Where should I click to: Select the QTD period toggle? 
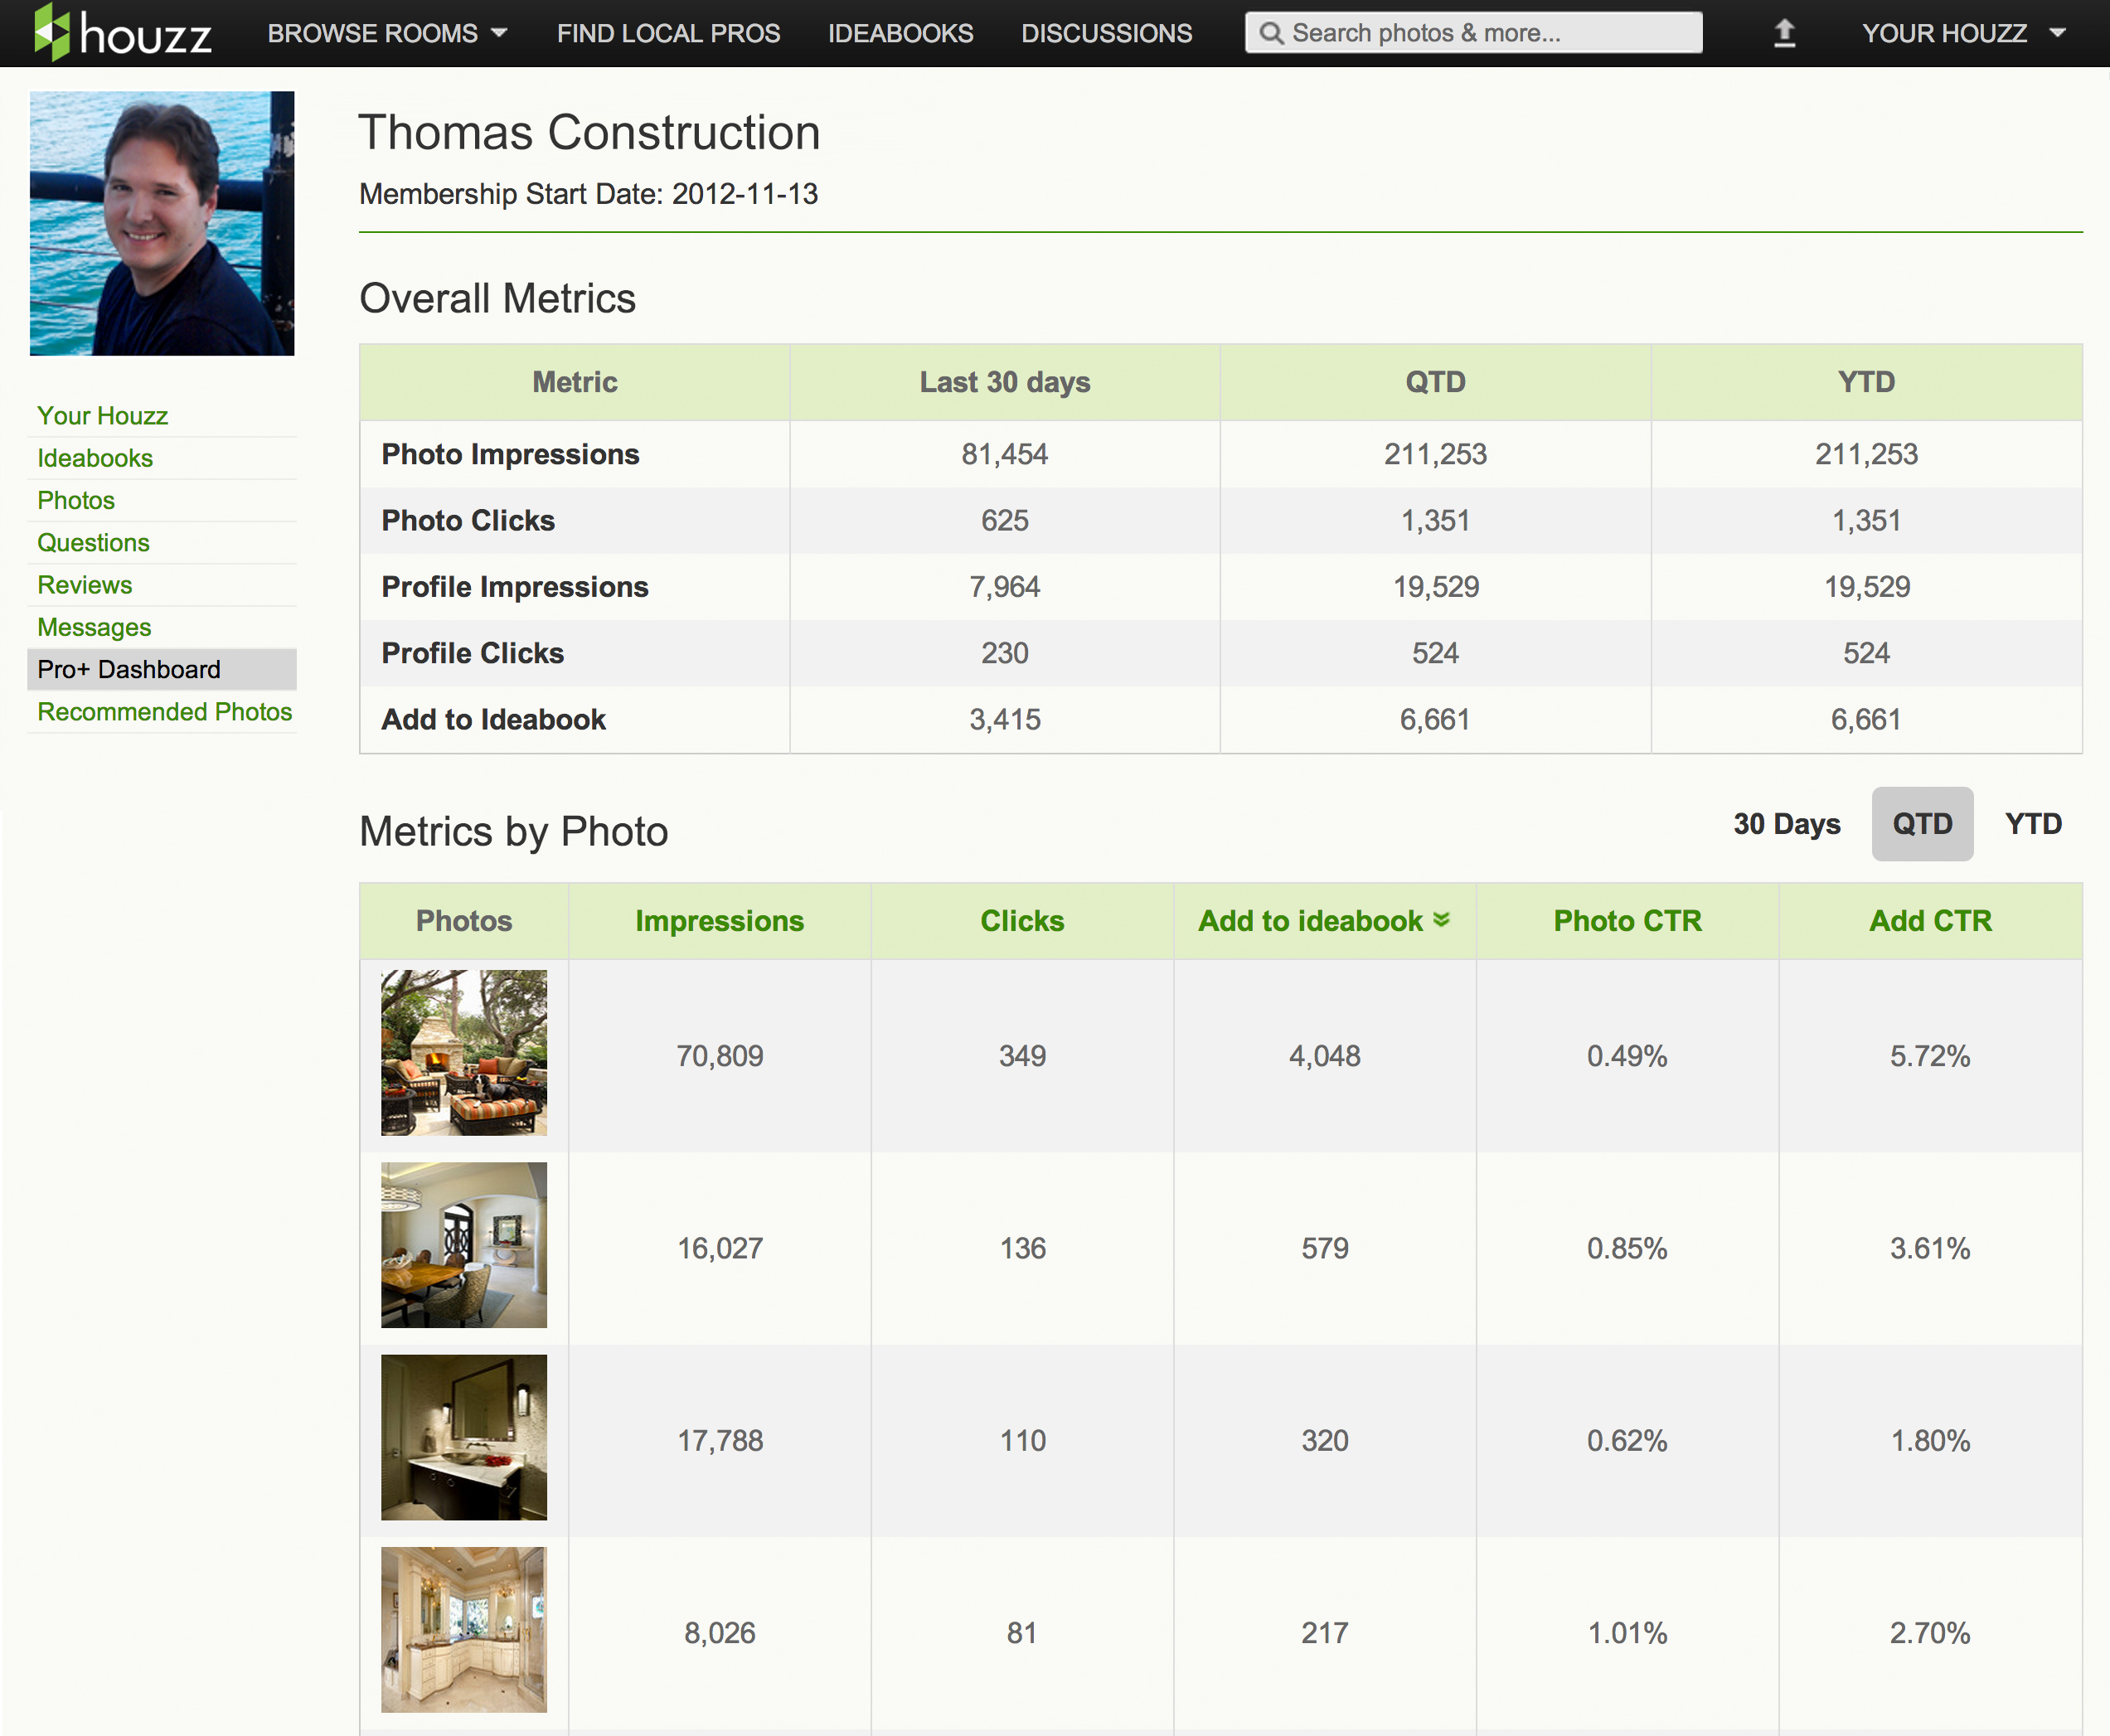pos(1921,824)
